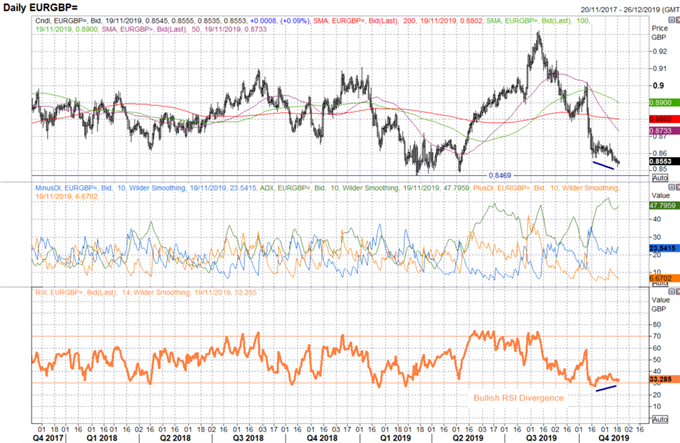The width and height of the screenshot is (680, 443).
Task: Click the 'Q2 2018' time axis label
Action: coord(175,438)
